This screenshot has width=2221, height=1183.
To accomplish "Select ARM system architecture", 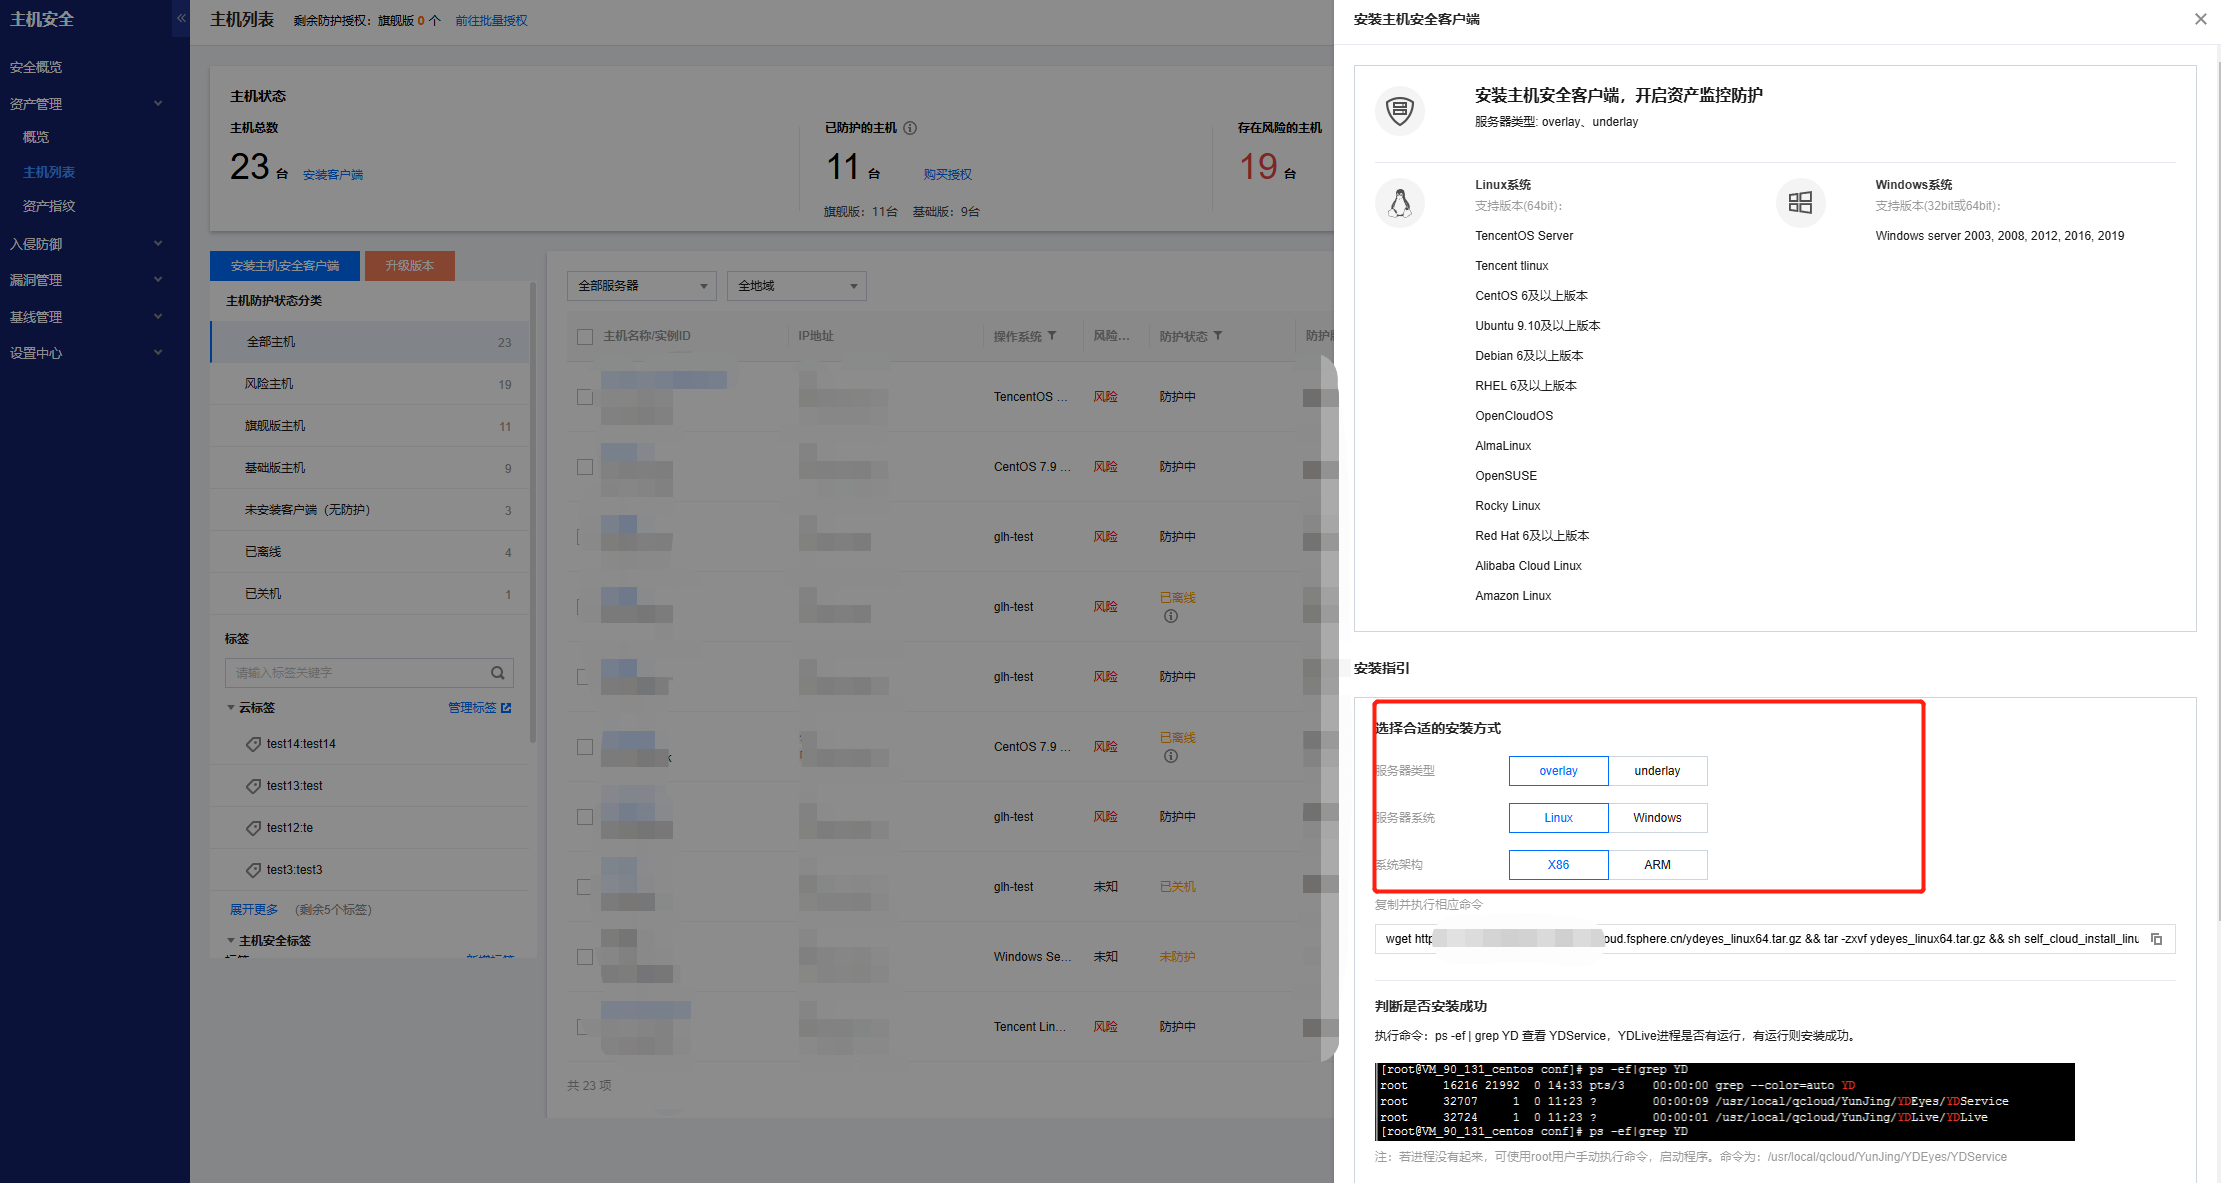I will coord(1656,865).
